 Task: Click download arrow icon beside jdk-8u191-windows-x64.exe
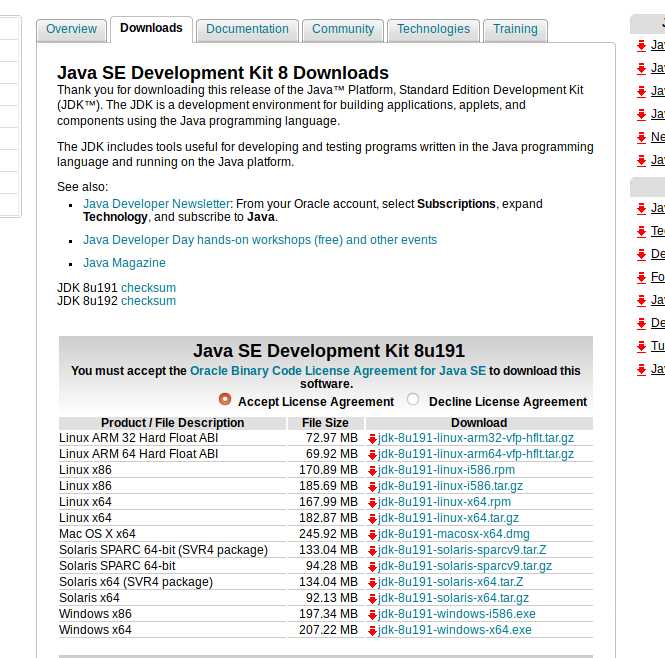click(x=372, y=630)
